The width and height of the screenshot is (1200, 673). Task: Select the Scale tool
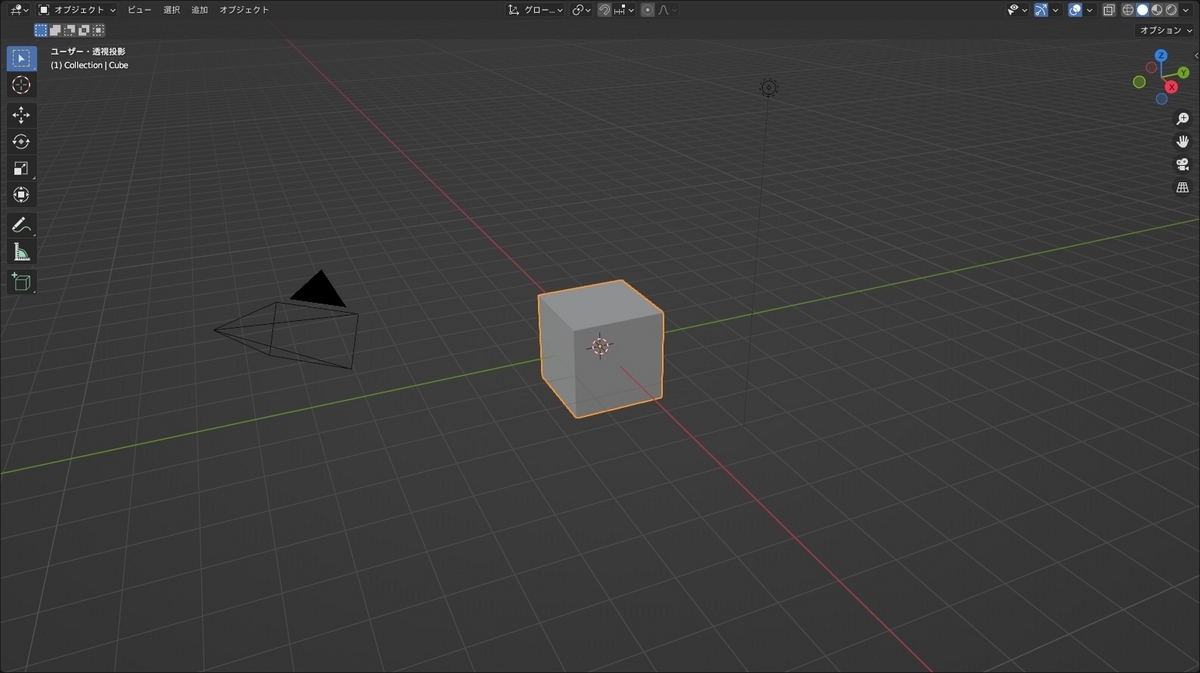(x=21, y=168)
